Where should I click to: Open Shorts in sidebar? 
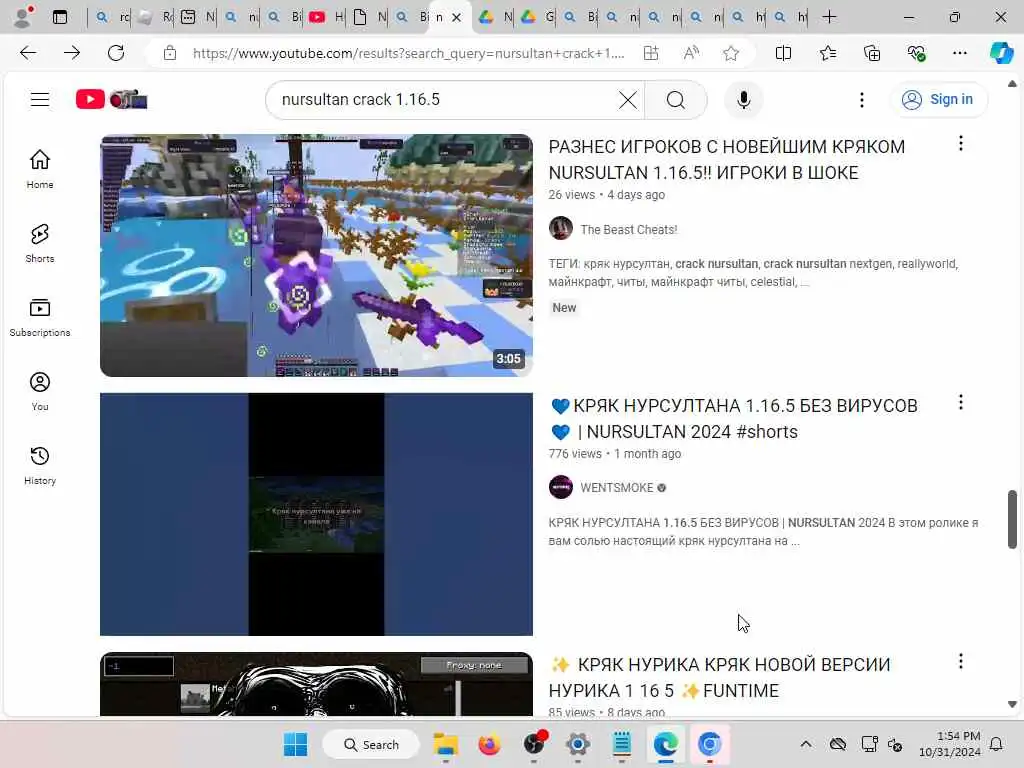tap(40, 243)
